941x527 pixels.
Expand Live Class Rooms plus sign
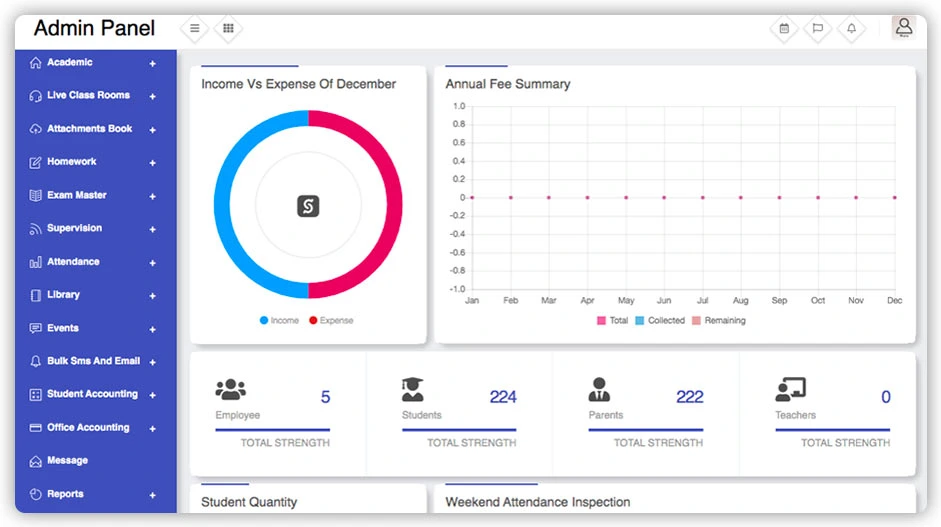click(153, 97)
